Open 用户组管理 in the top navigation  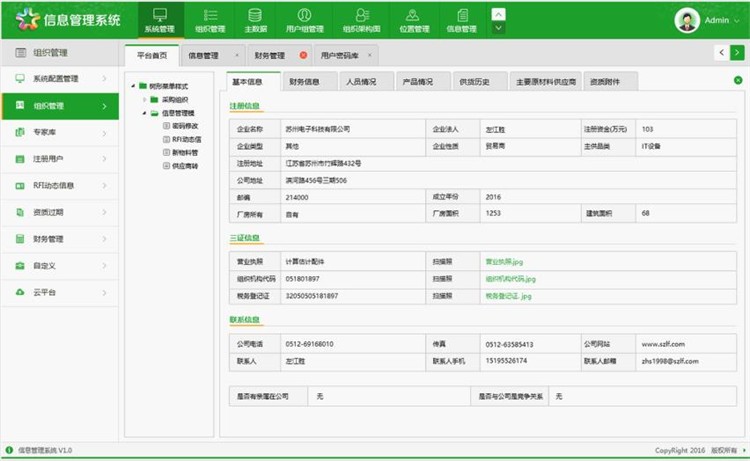click(x=305, y=20)
